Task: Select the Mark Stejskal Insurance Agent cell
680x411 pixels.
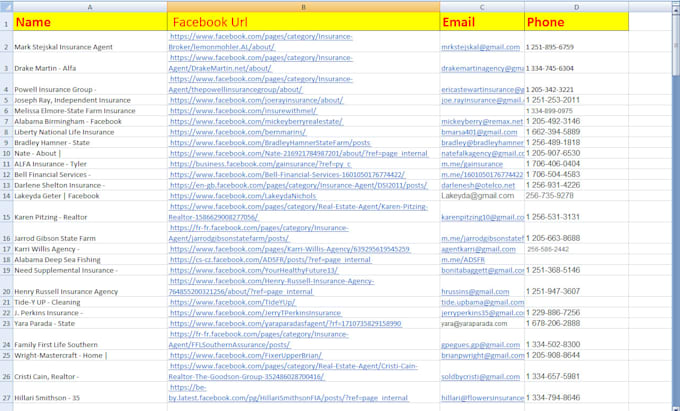Action: (90, 42)
